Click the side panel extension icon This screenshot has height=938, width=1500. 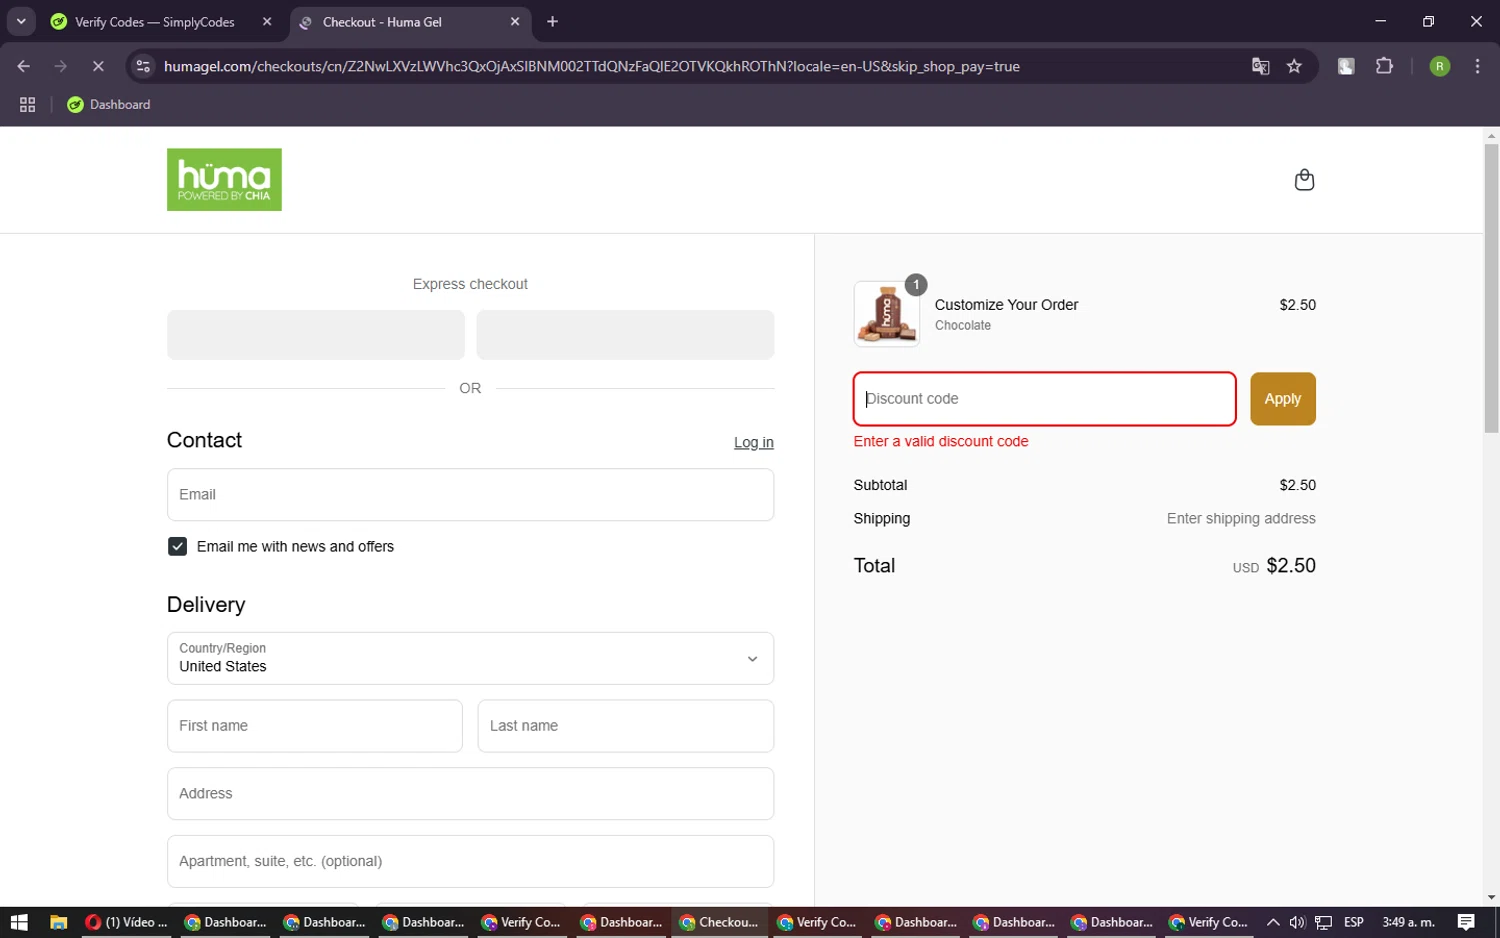[x=1346, y=66]
